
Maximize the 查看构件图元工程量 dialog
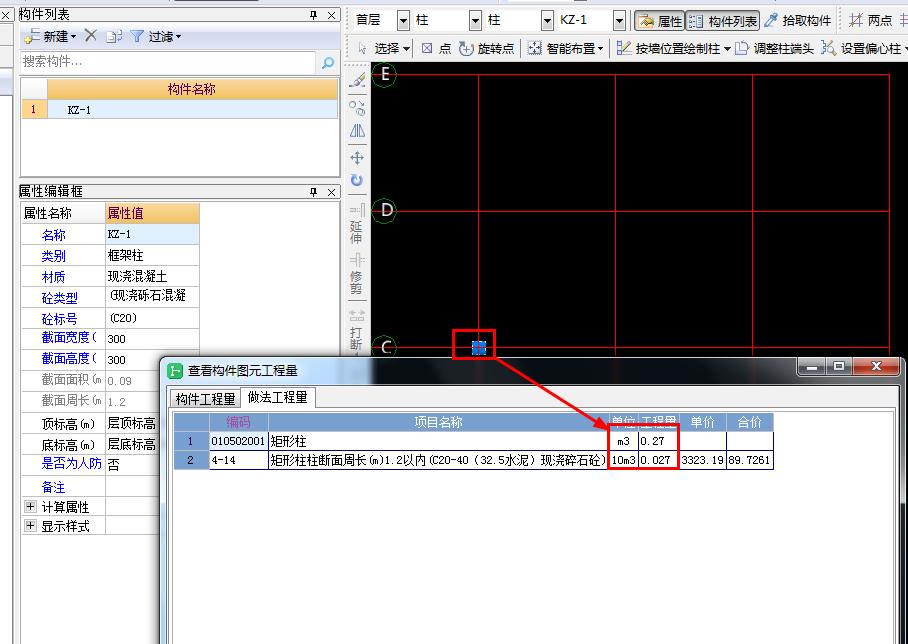[x=839, y=366]
